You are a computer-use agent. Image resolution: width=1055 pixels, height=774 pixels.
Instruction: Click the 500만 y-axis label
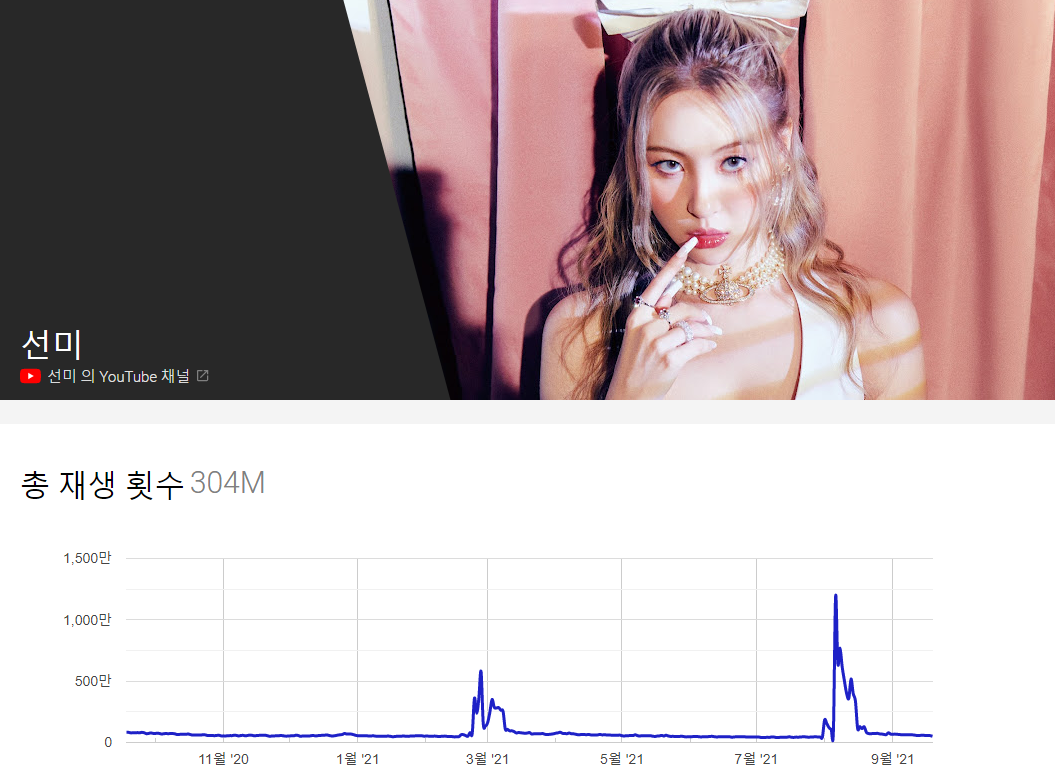click(94, 681)
